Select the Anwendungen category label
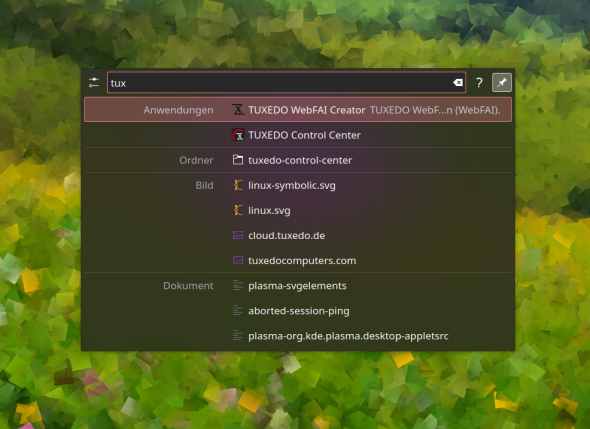Image resolution: width=590 pixels, height=429 pixels. (178, 110)
